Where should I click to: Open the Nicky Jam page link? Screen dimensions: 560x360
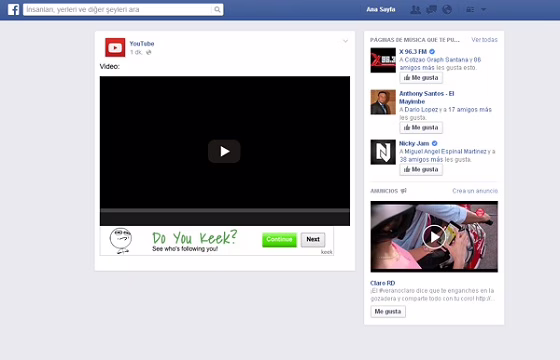click(414, 143)
